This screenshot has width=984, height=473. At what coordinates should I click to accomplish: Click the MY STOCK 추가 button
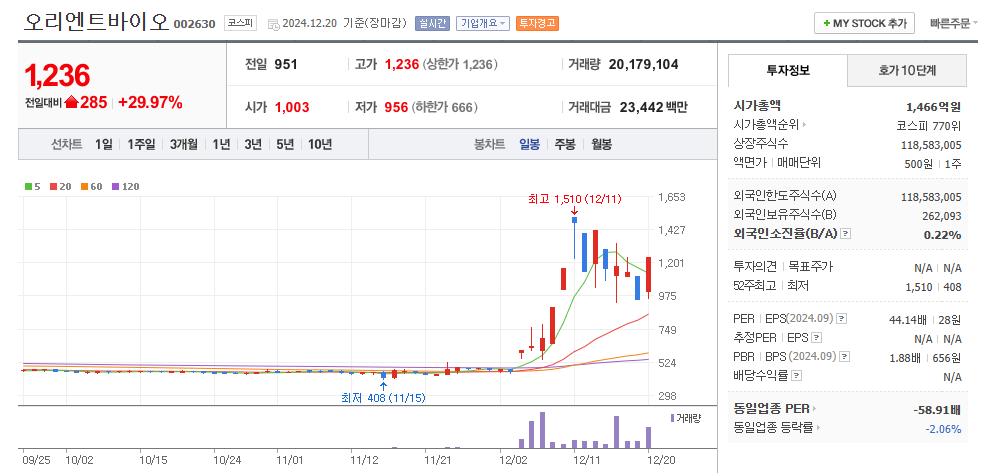point(864,23)
